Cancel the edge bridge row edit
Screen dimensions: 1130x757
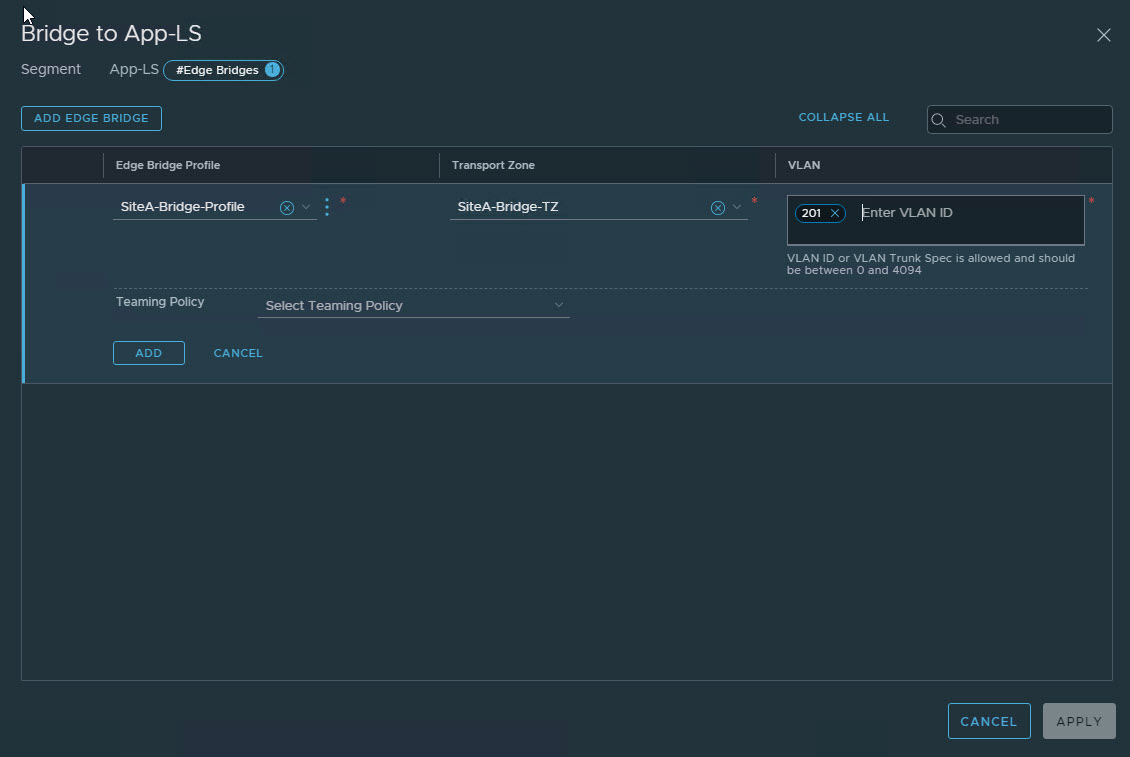coord(238,353)
